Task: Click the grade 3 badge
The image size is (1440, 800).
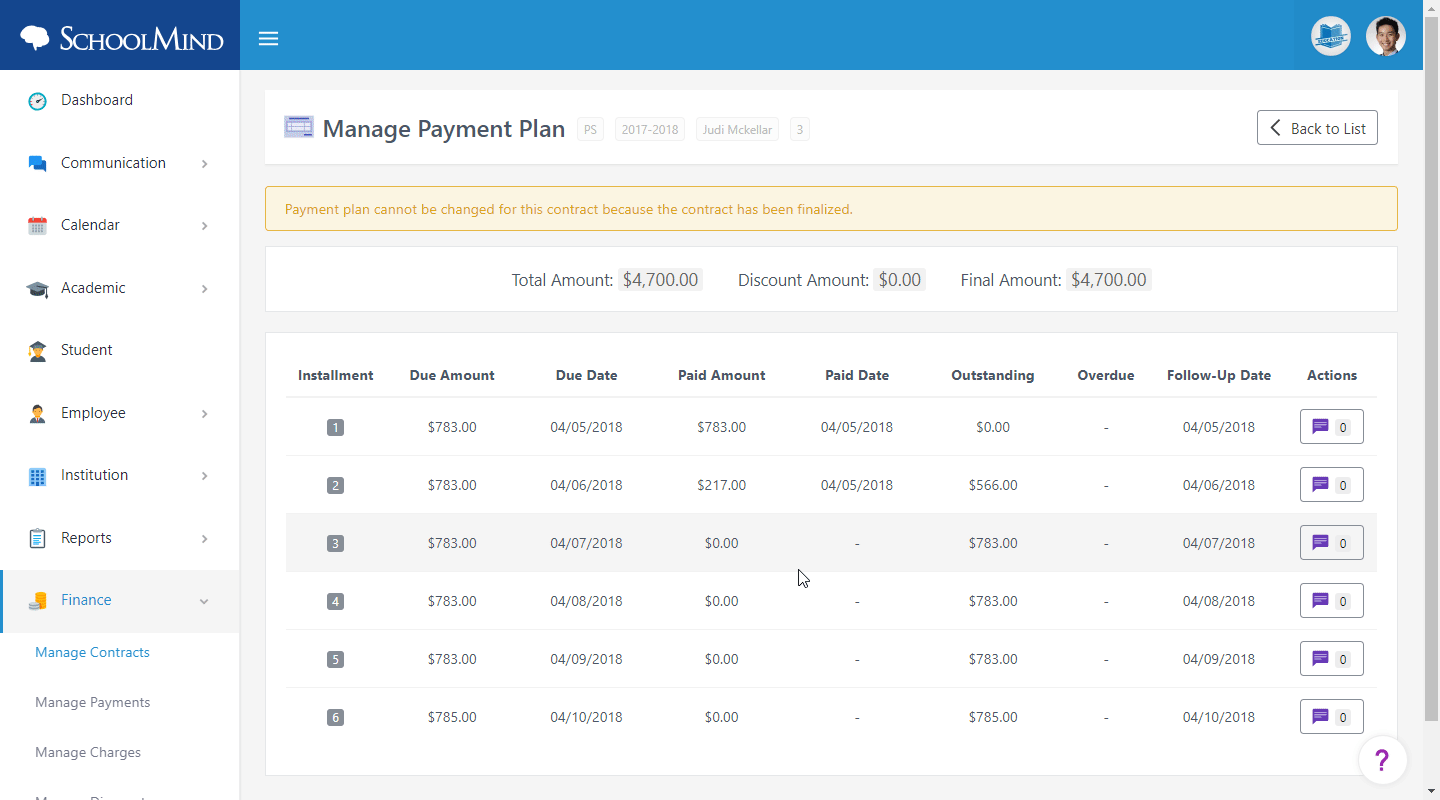Action: (x=800, y=129)
